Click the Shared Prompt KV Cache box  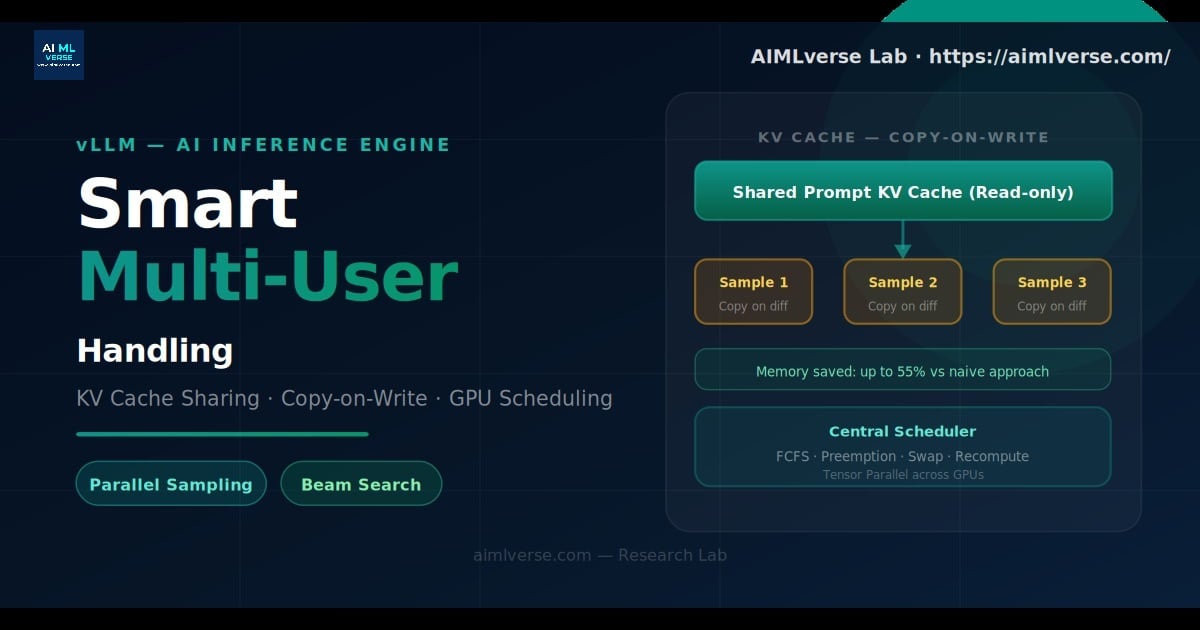tap(903, 191)
